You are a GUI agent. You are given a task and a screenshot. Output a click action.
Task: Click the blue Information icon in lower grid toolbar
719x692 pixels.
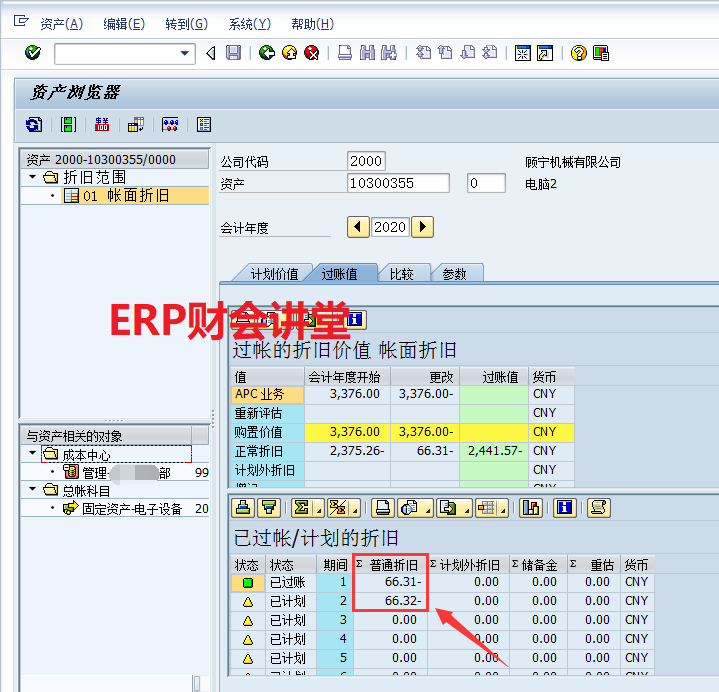[565, 507]
